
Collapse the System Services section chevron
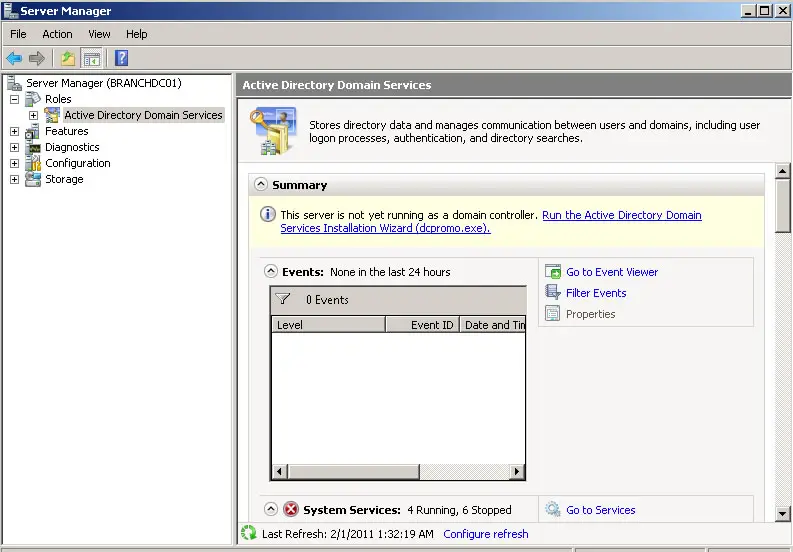270,510
